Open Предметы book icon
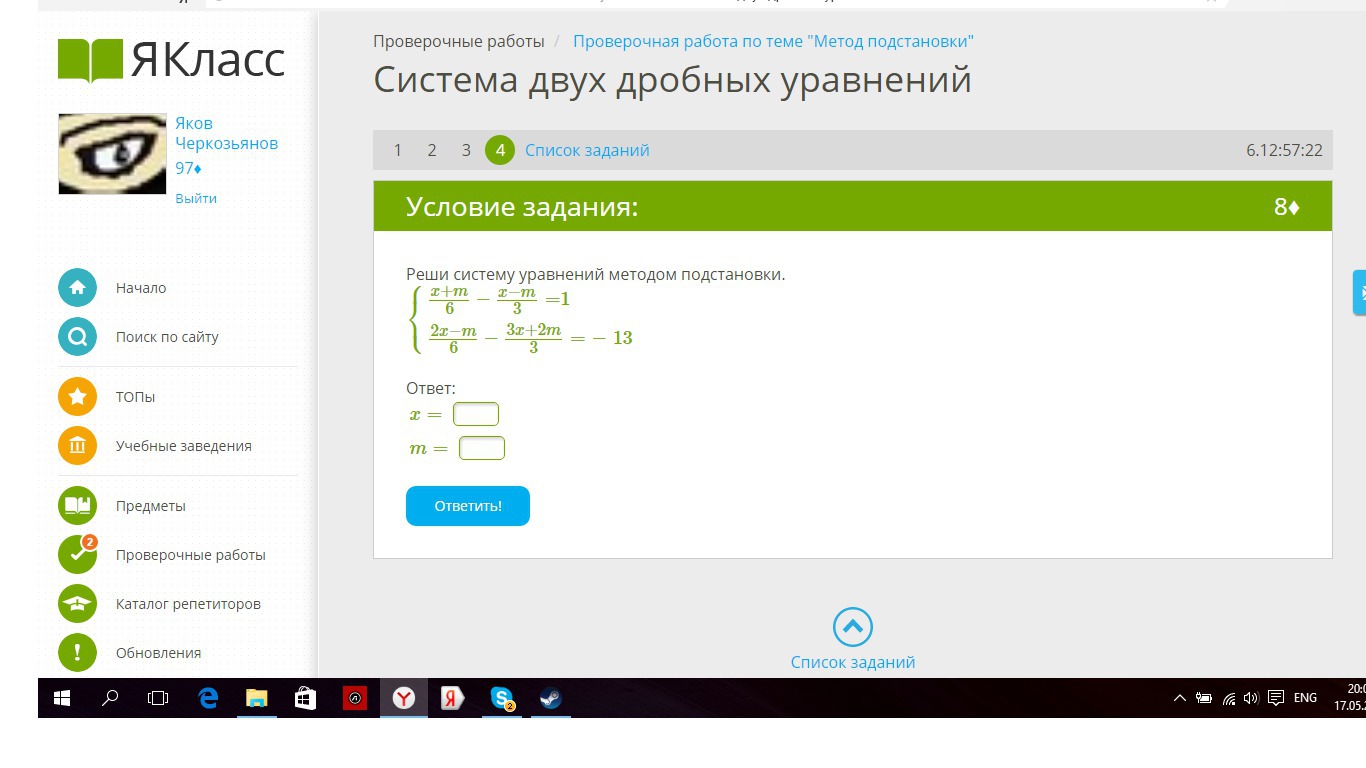 (x=77, y=506)
